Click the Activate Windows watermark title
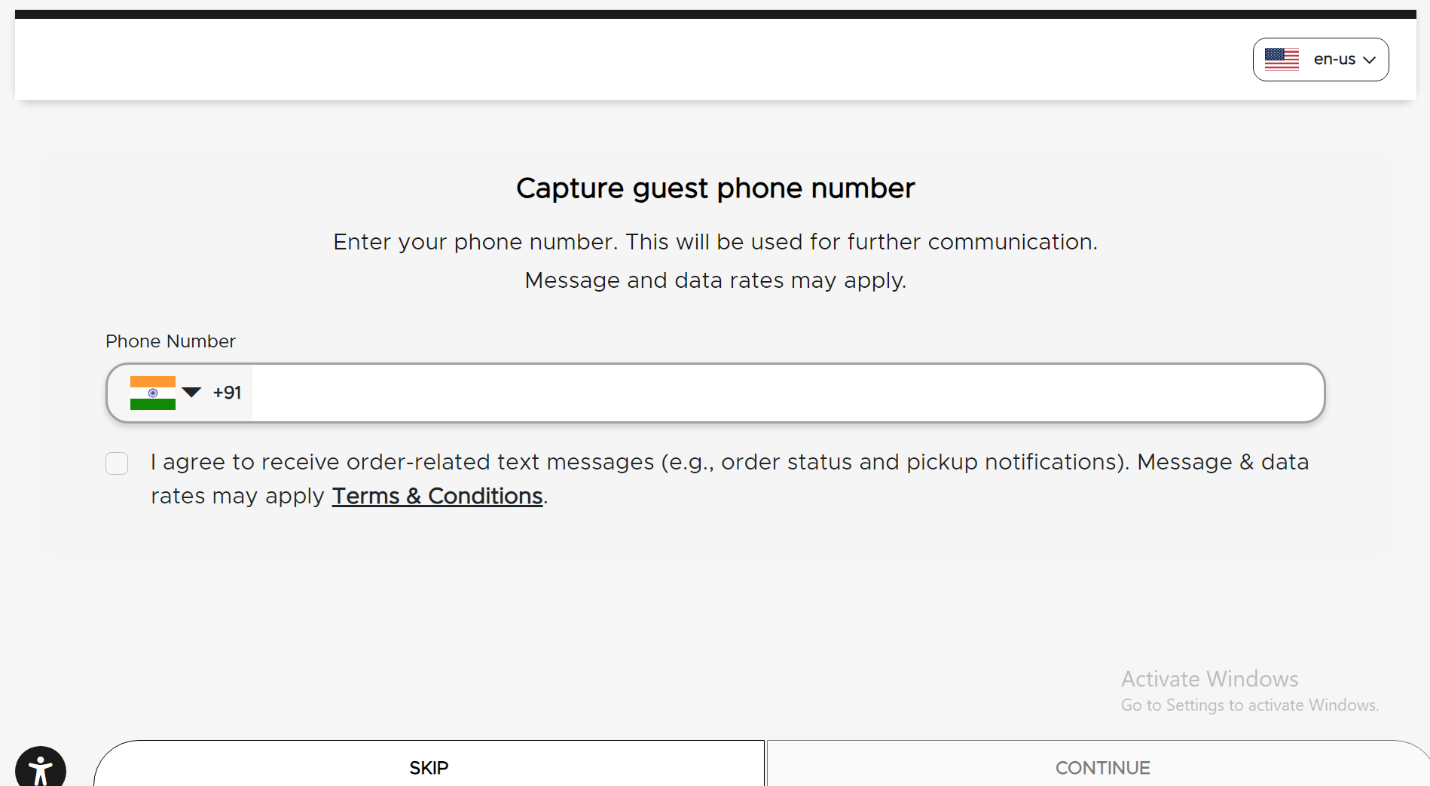Screen dimensions: 1430x786 (x=1209, y=679)
